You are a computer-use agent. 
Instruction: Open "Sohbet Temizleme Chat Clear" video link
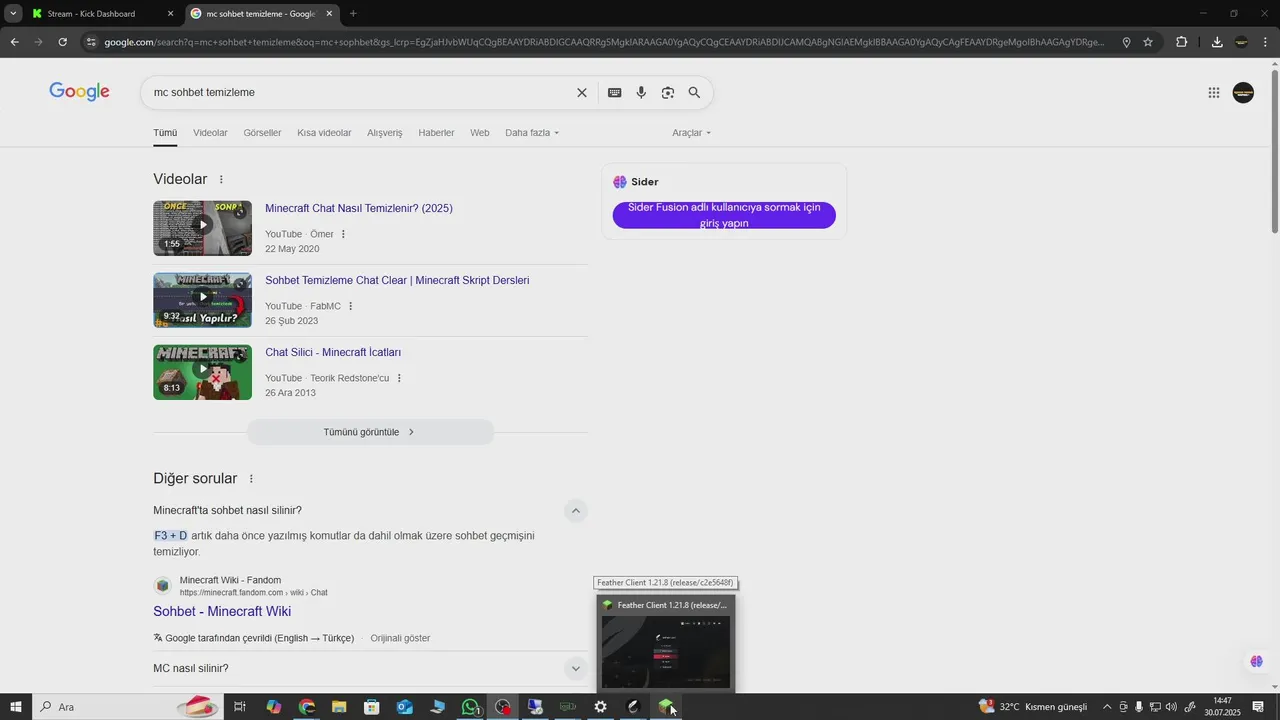tap(397, 281)
